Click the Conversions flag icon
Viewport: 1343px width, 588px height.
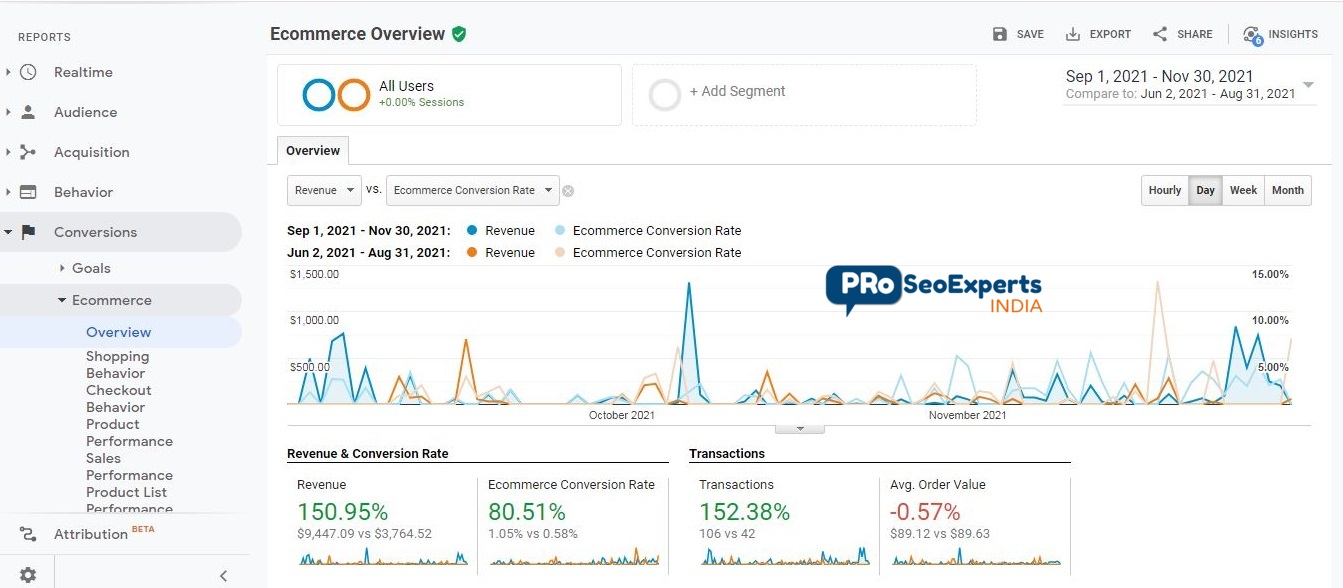[x=28, y=232]
